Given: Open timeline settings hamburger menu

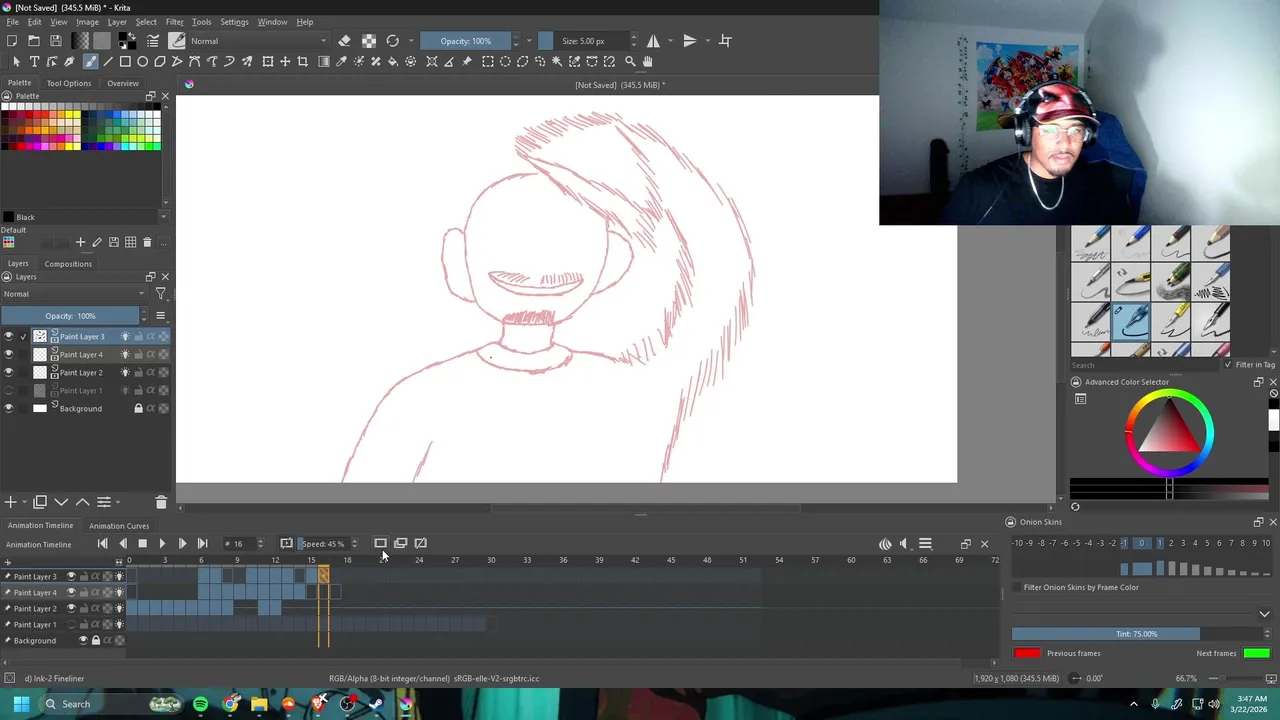Looking at the screenshot, I should point(925,544).
